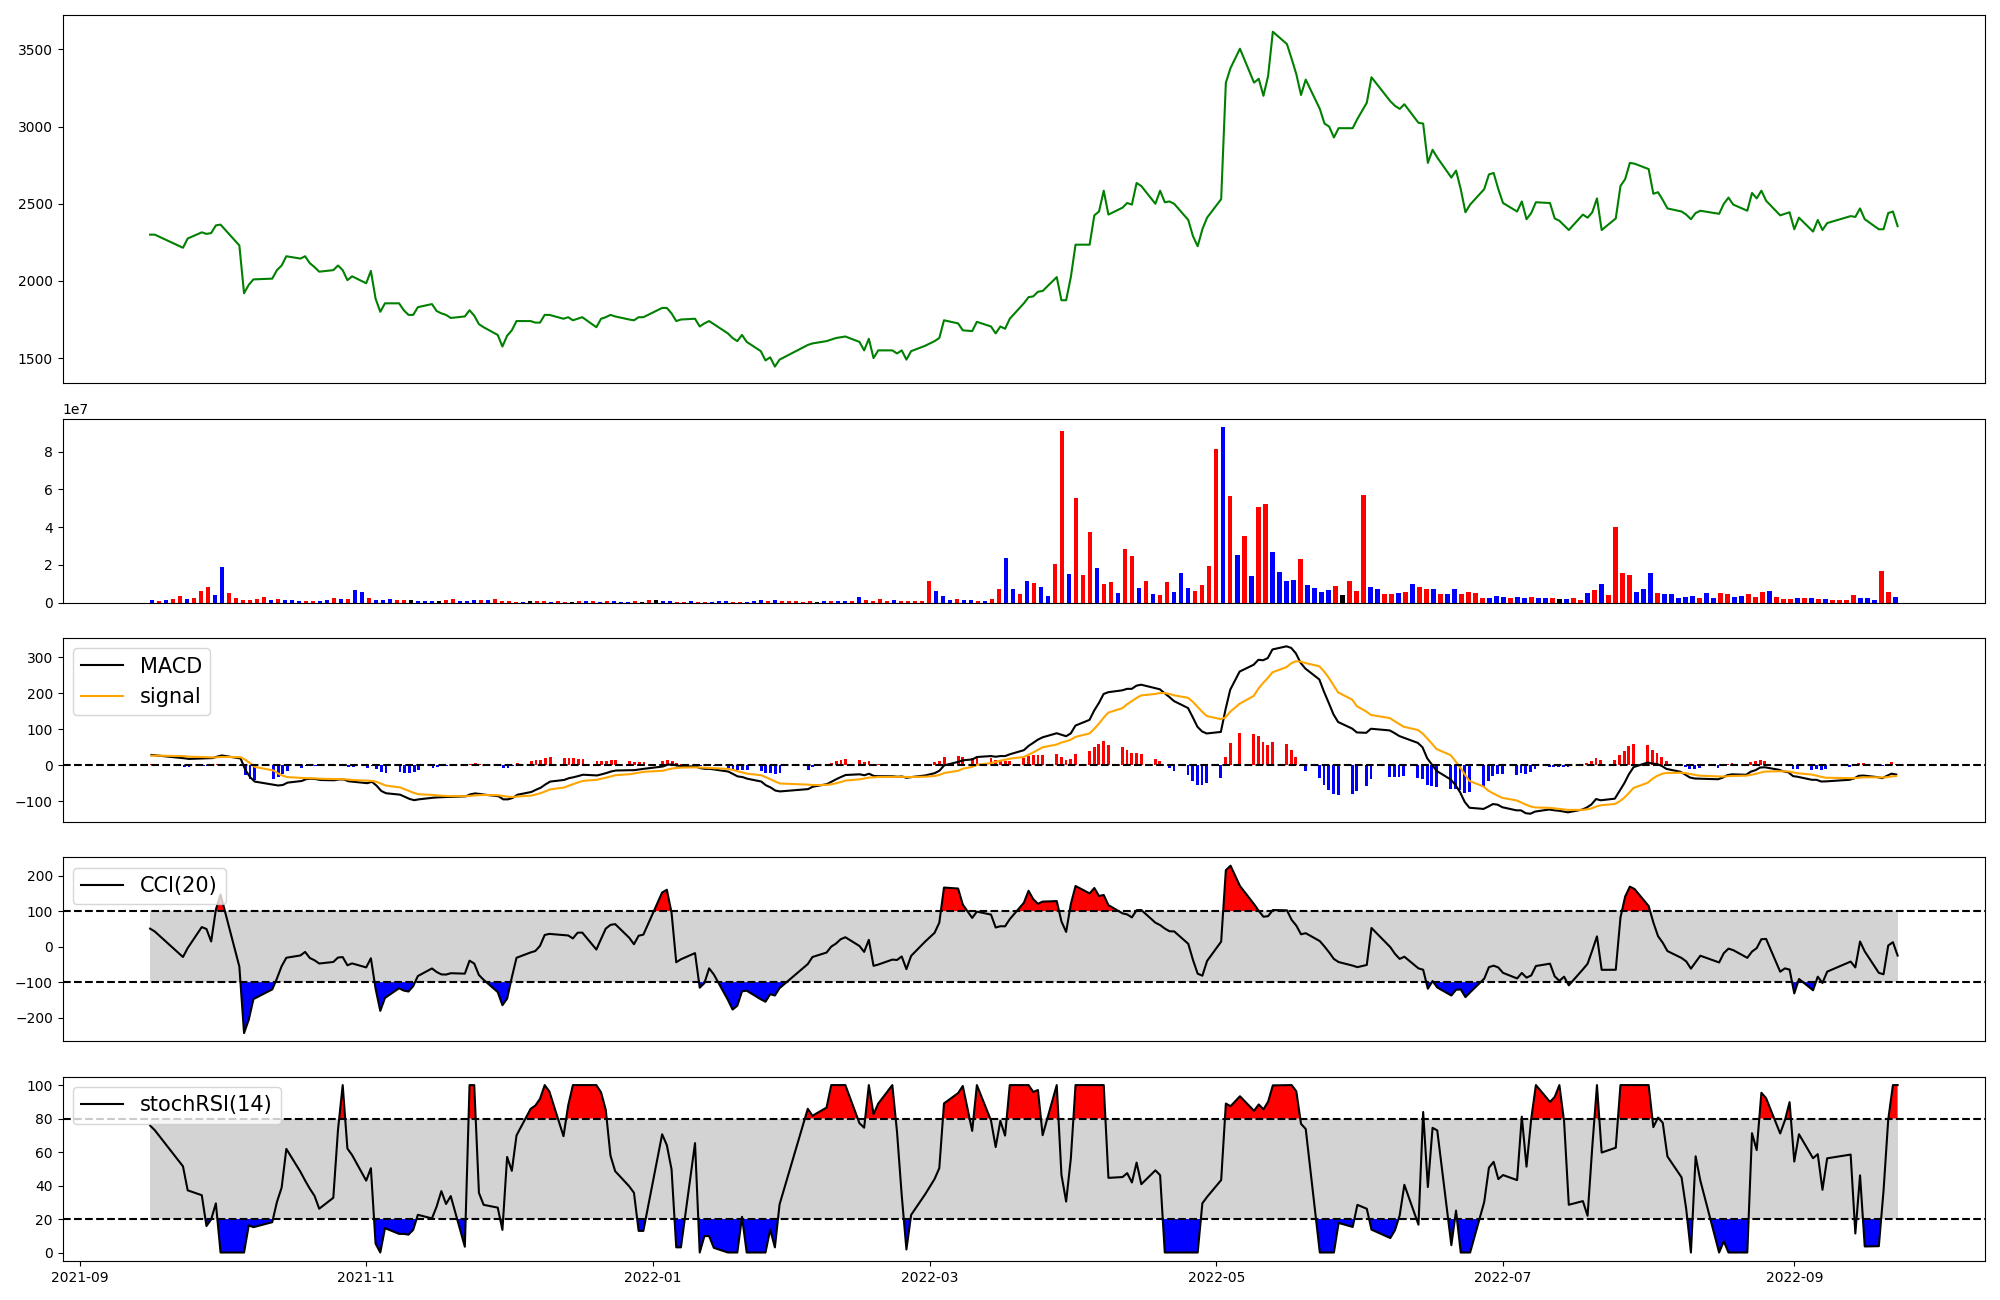Select the 2021-11 date axis label
The width and height of the screenshot is (2000, 1300).
click(367, 1277)
